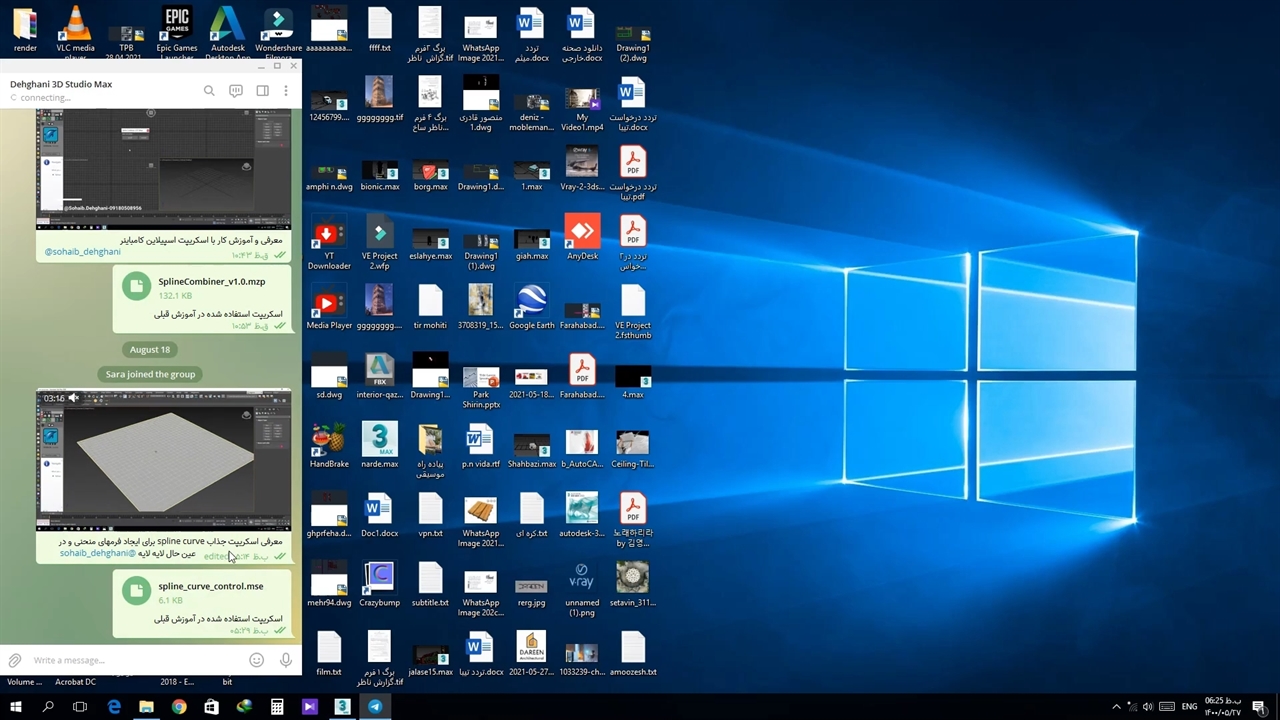
Task: Open the emoji picker in message box
Action: pyautogui.click(x=257, y=660)
